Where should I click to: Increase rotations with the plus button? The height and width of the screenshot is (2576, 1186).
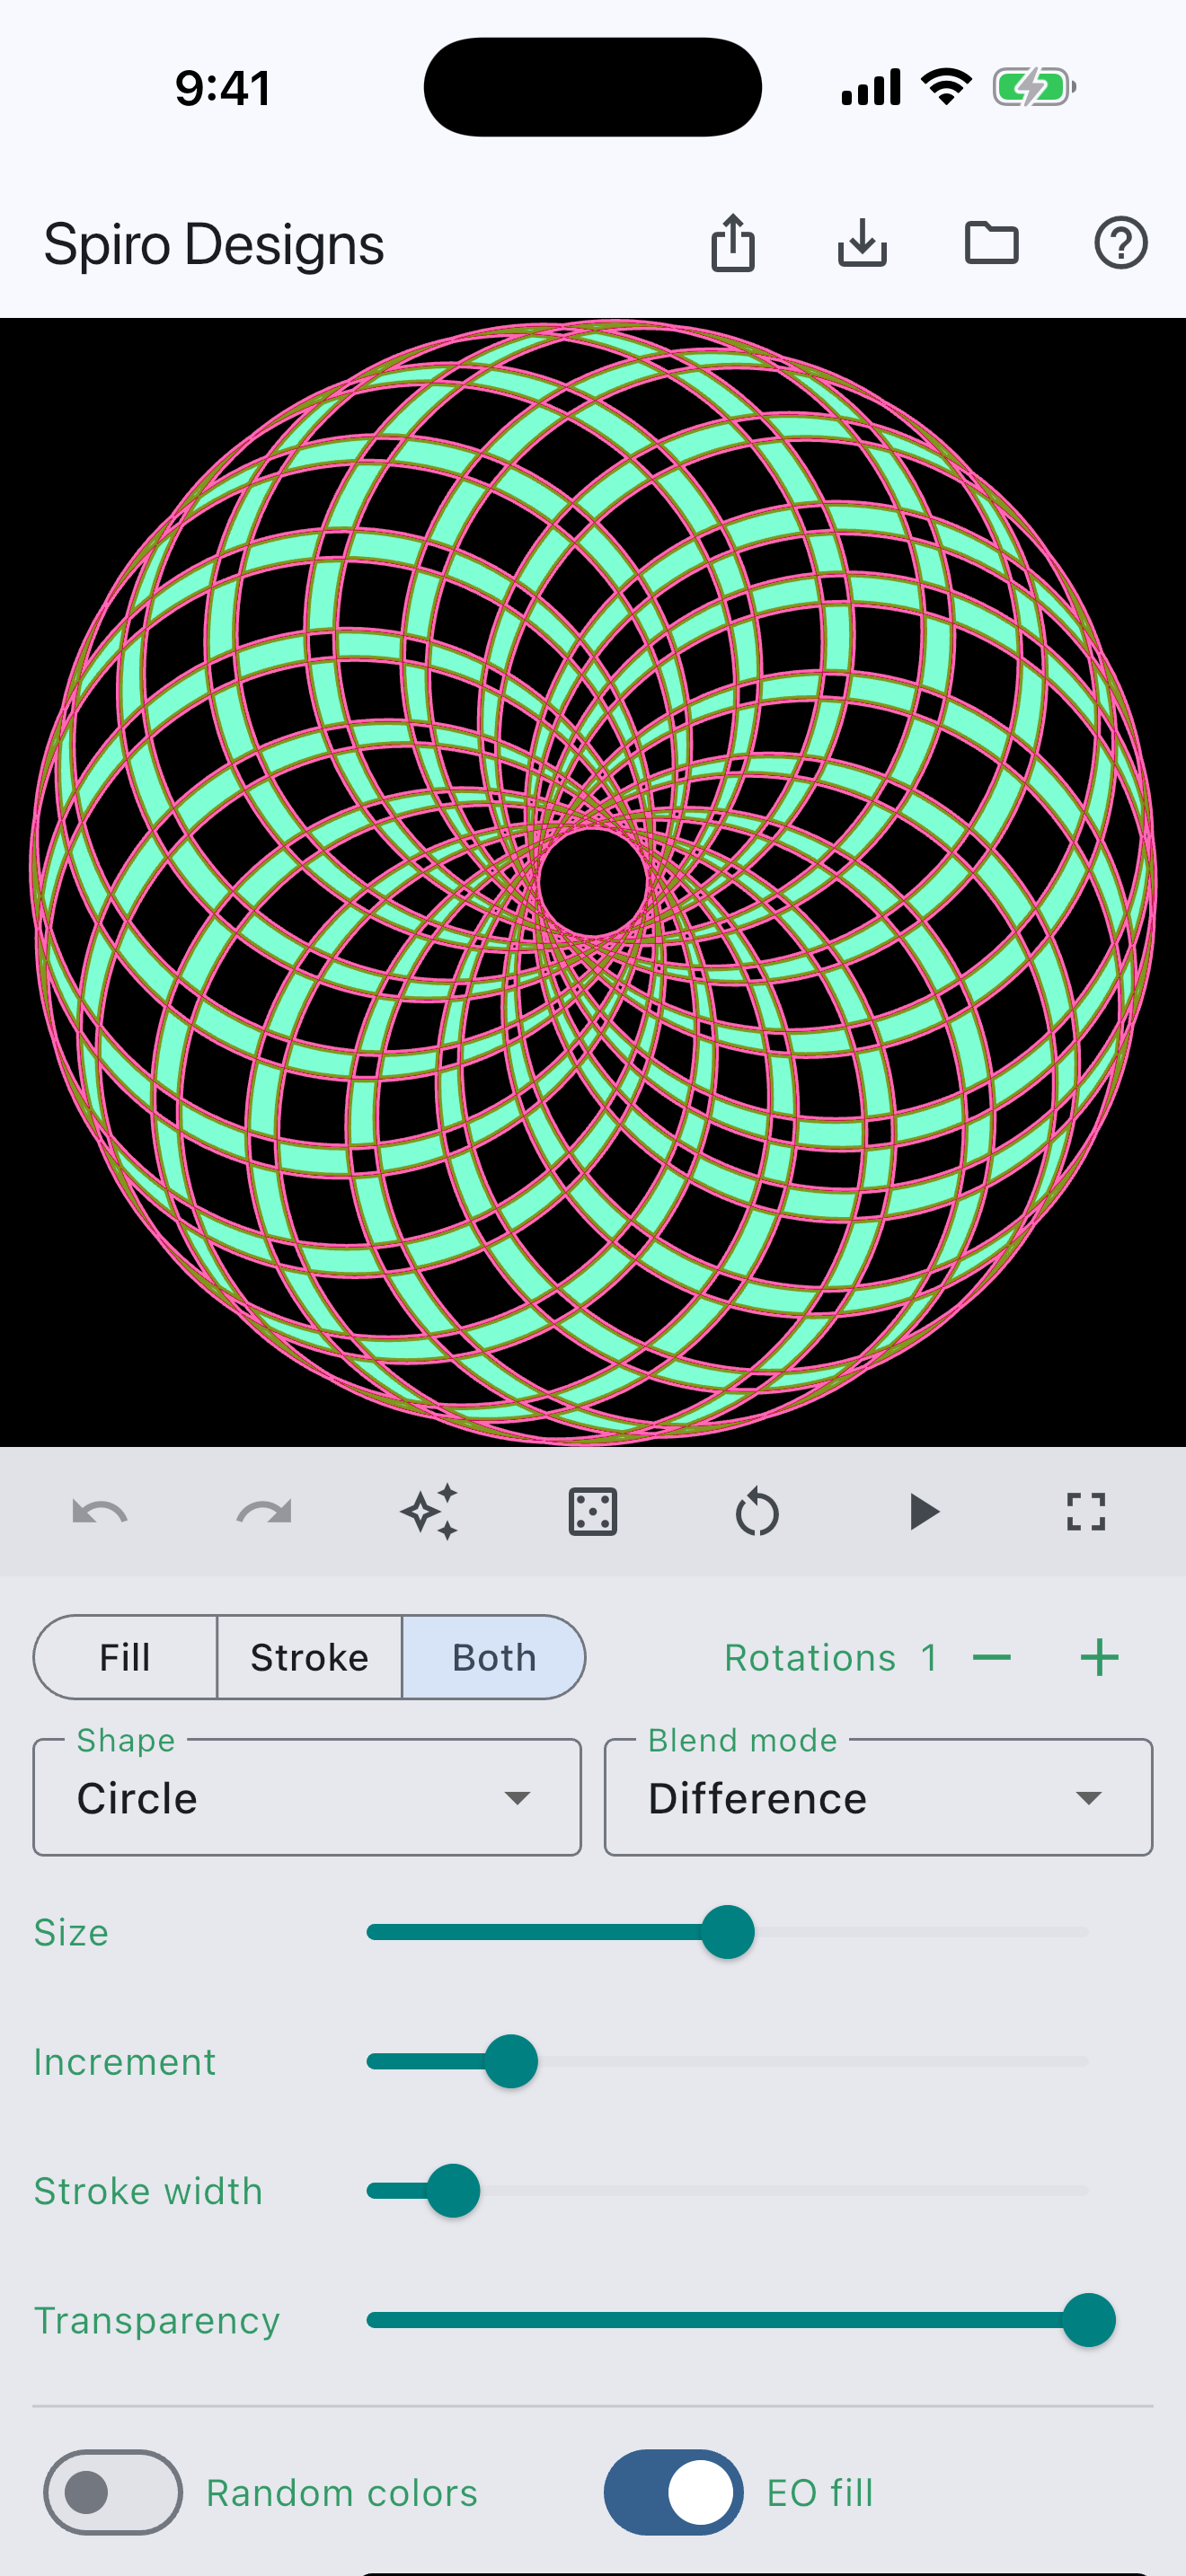click(1099, 1657)
